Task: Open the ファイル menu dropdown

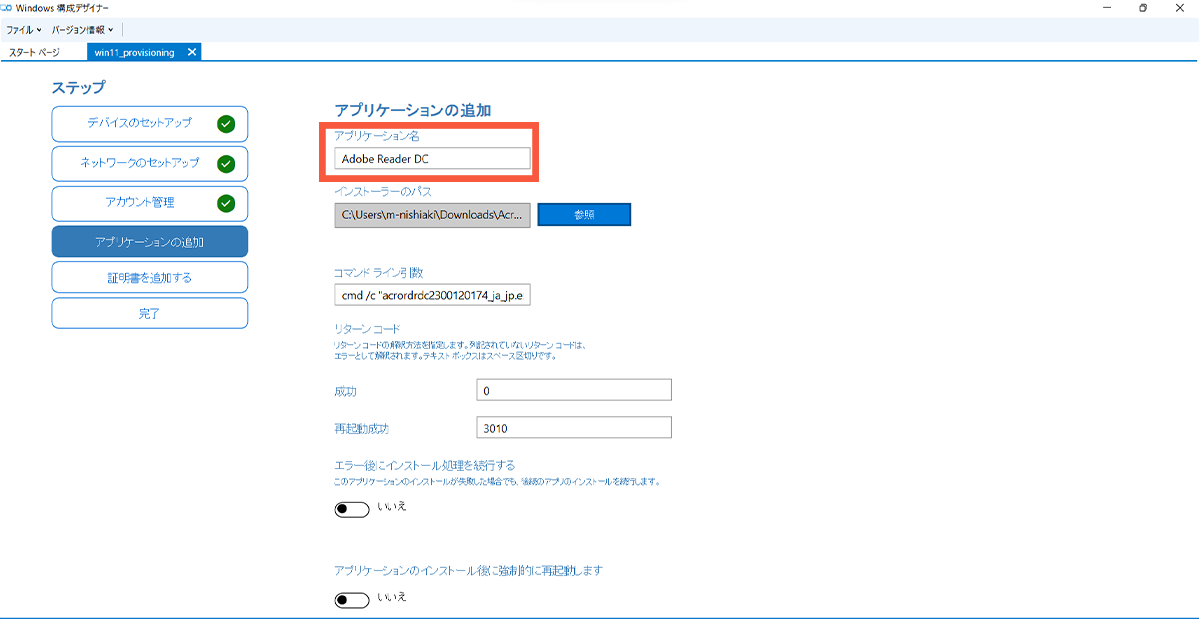Action: (22, 28)
